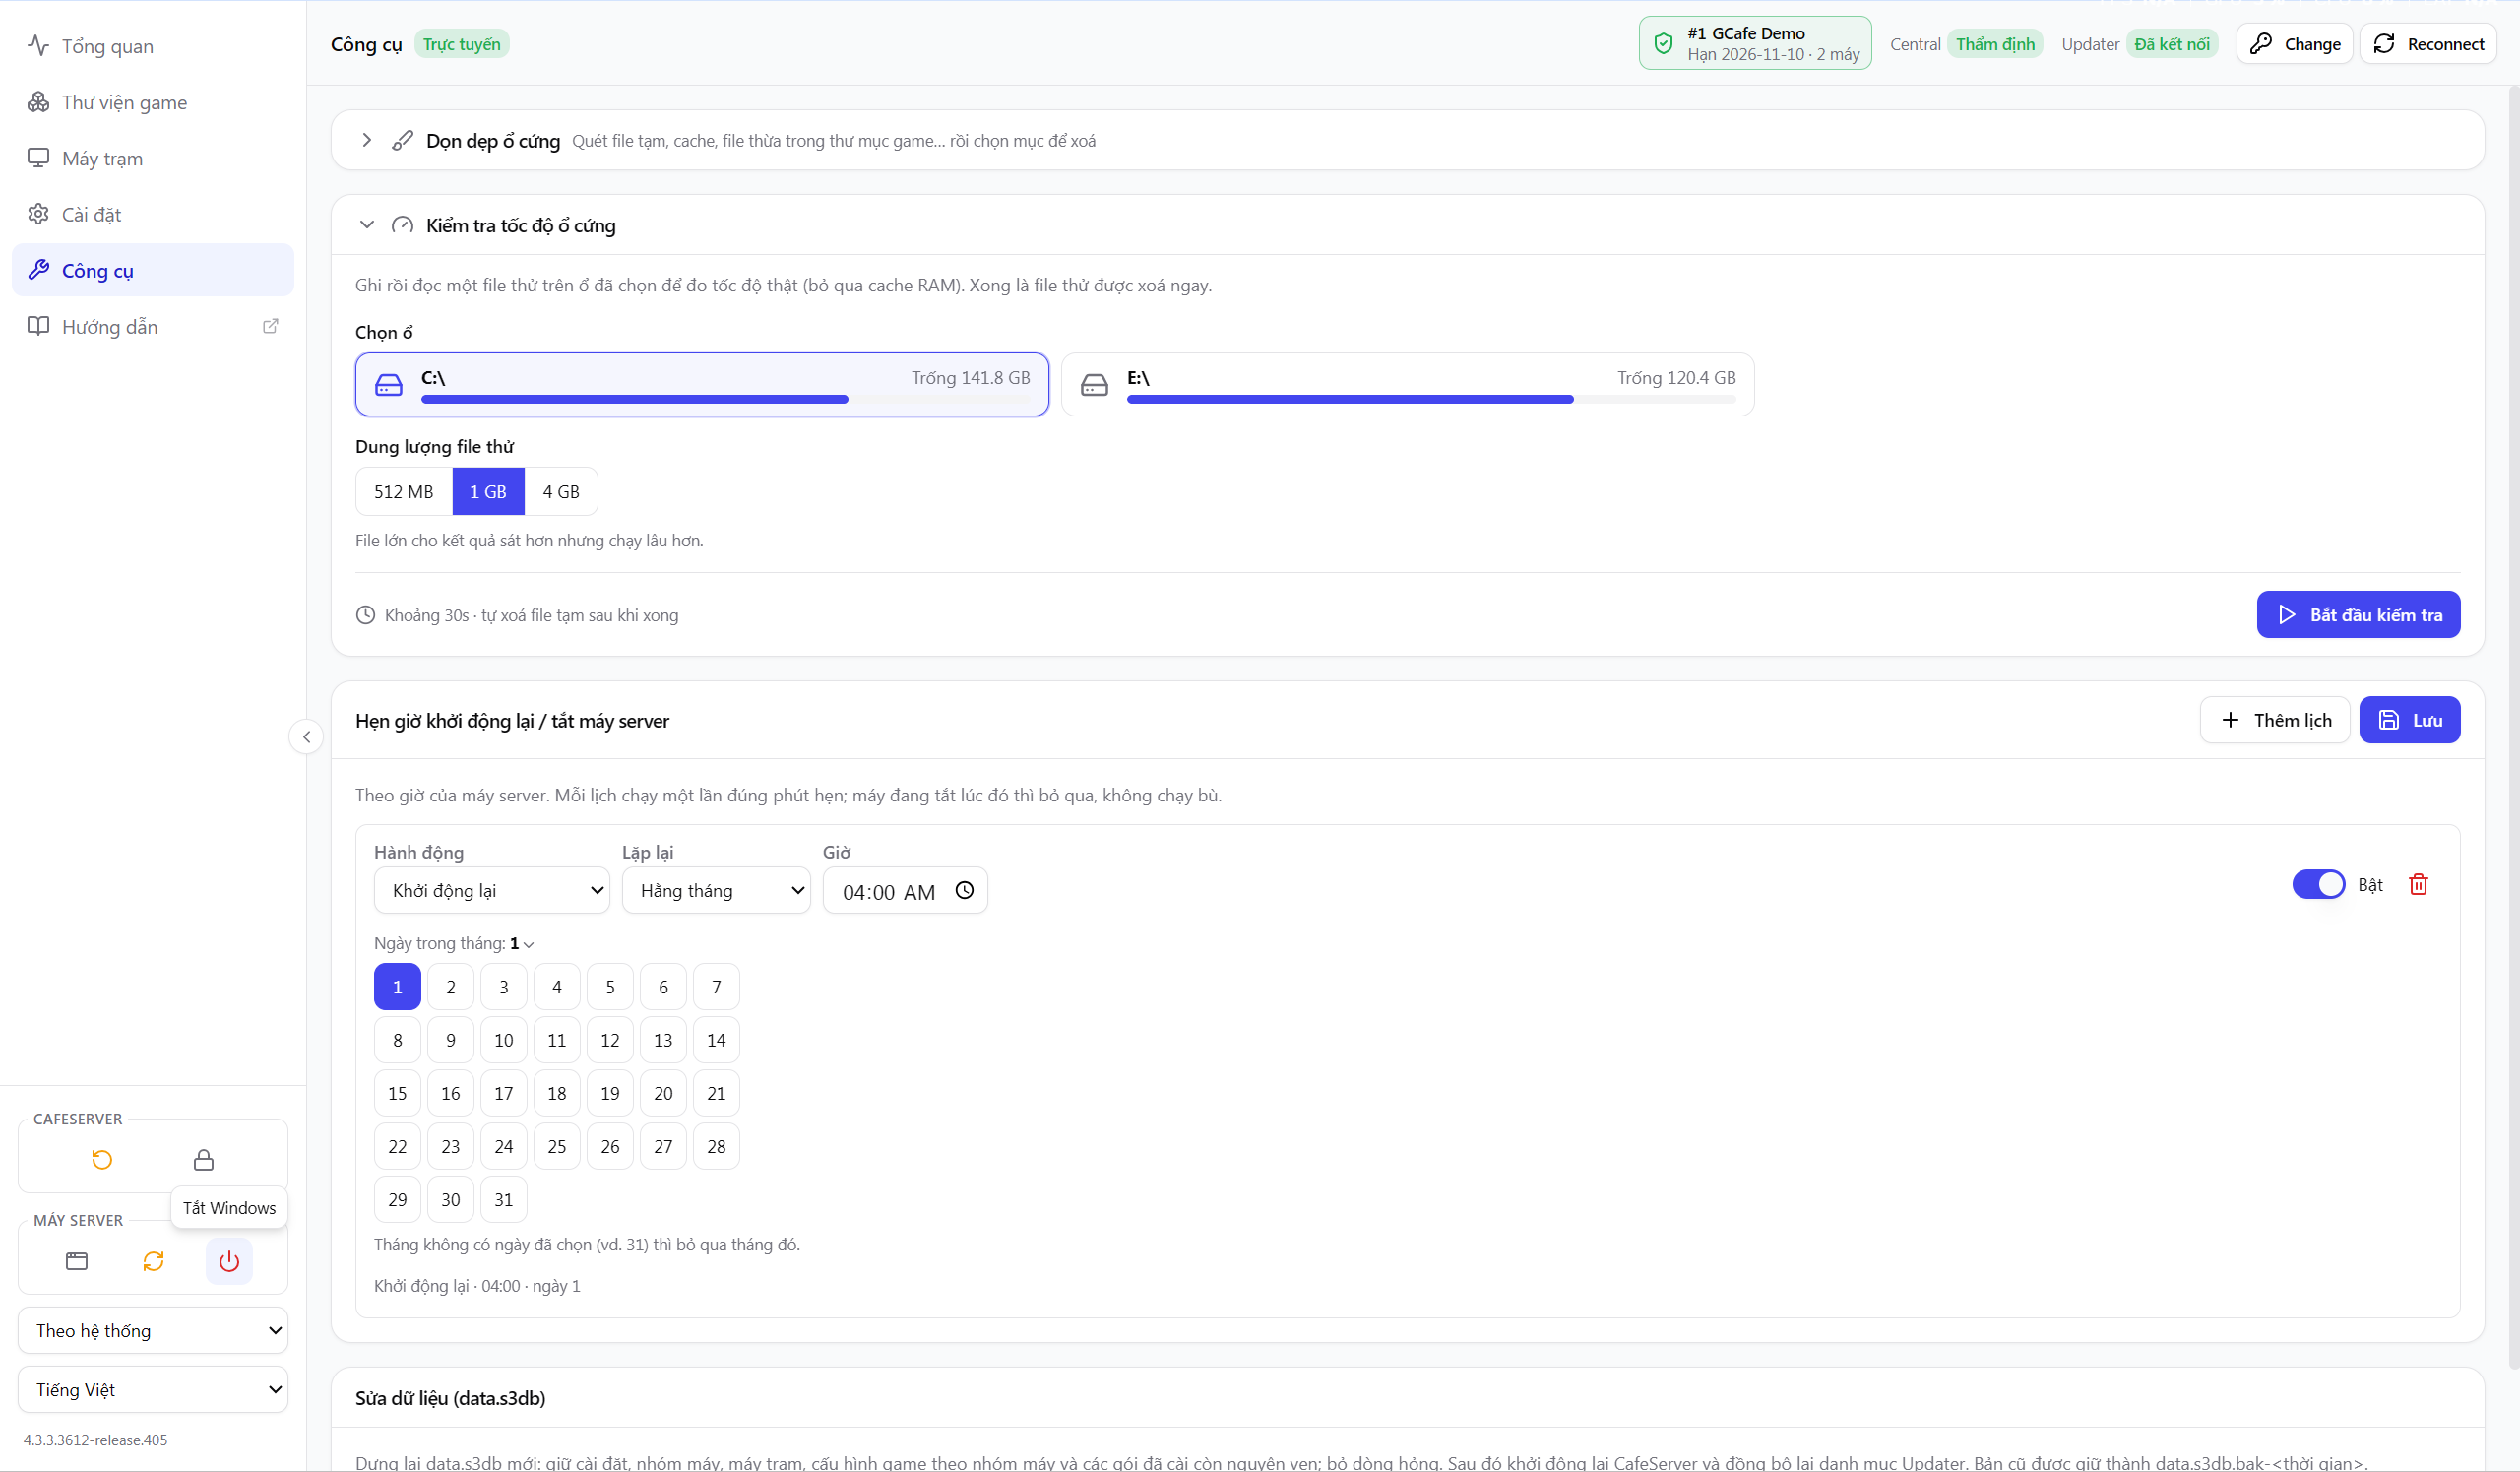Click the E:\ drive icon
Screen dimensions: 2520x1472
coord(1094,385)
